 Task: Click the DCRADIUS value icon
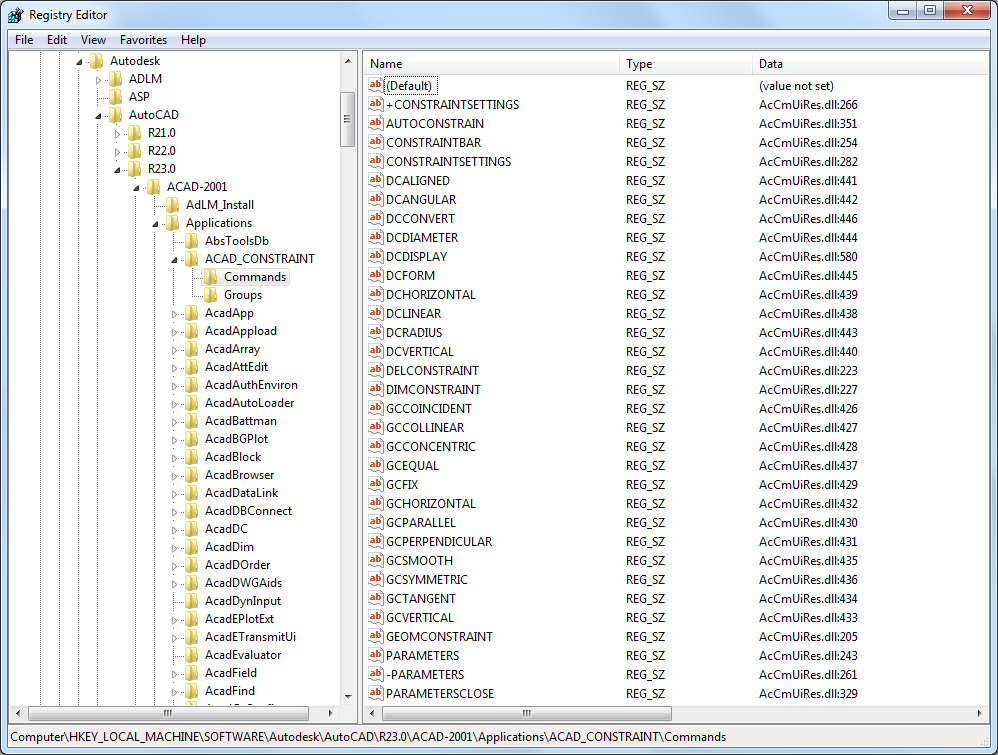[x=376, y=332]
